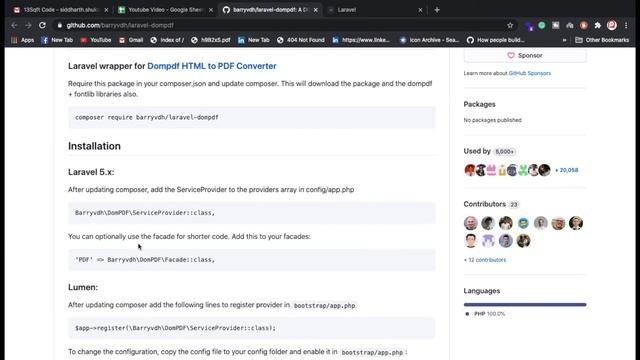This screenshot has width=640, height=360.
Task: Close the barryvdh/laravel-dompdf tab
Action: [316, 10]
